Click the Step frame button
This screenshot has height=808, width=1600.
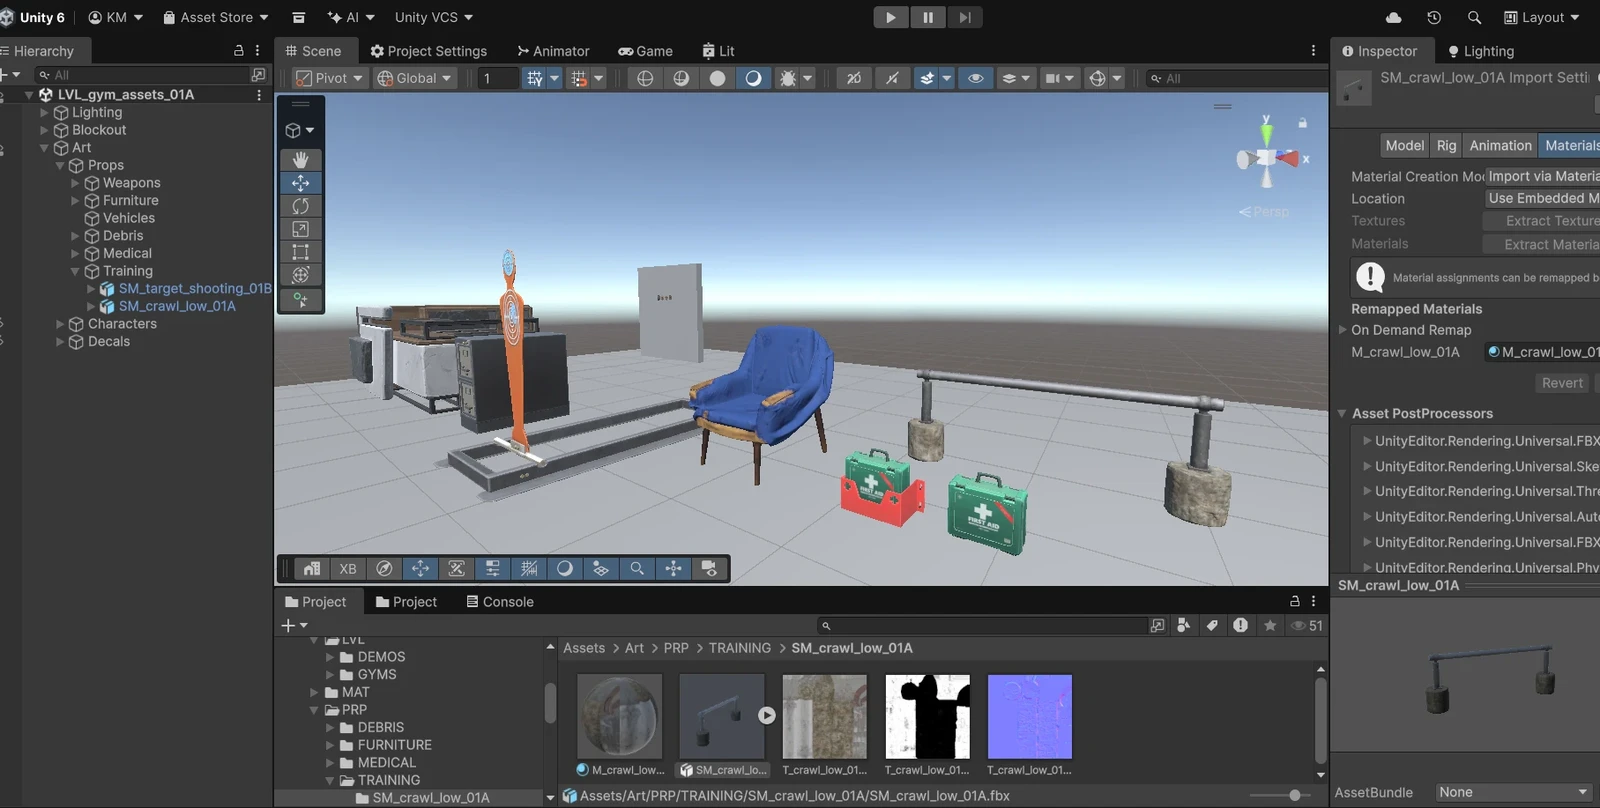[965, 17]
